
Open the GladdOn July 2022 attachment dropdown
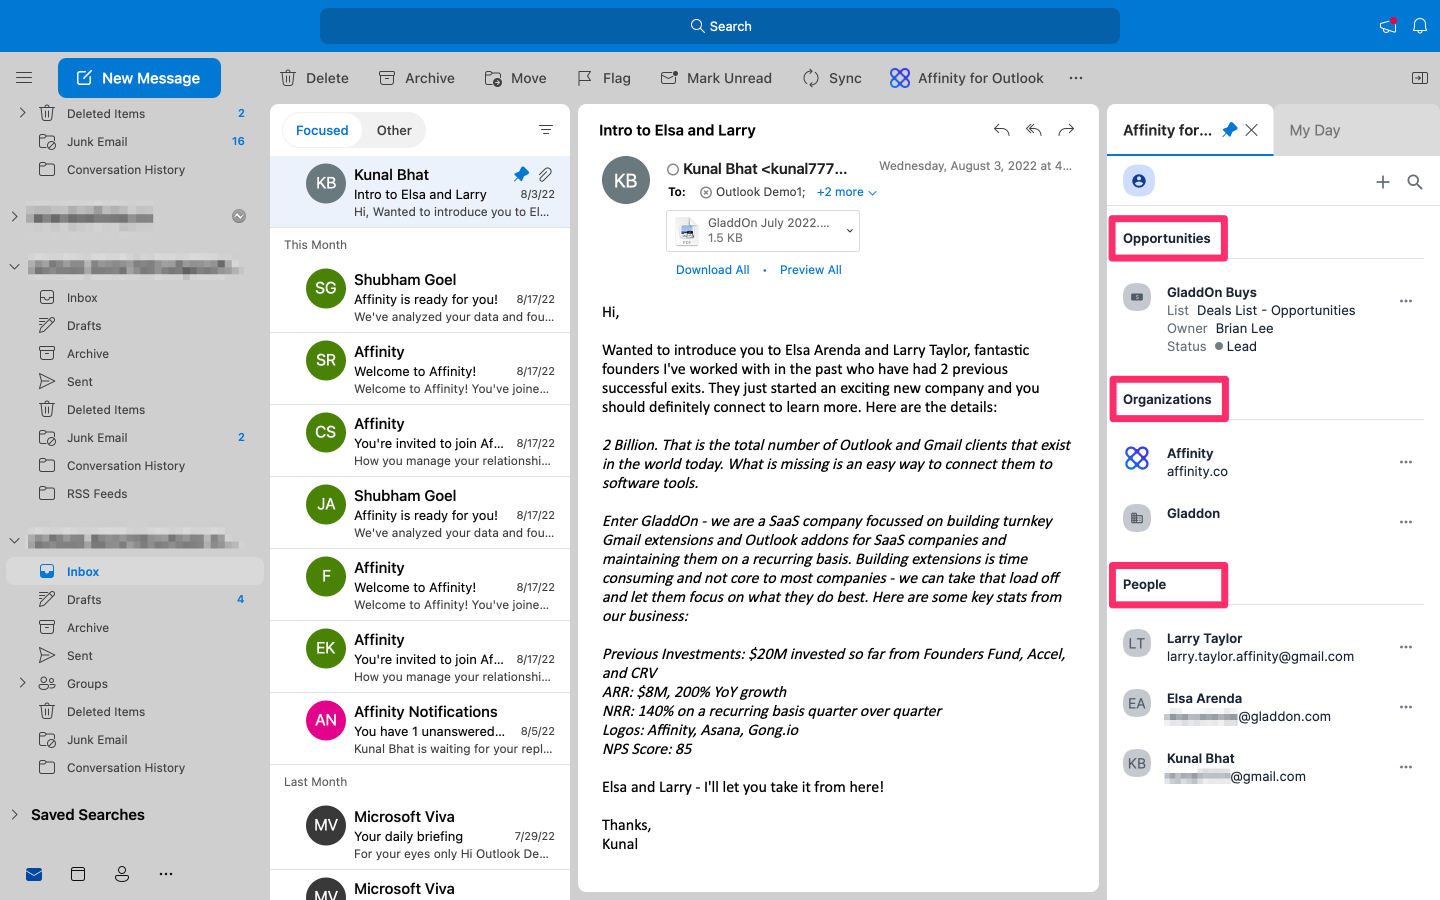[850, 231]
